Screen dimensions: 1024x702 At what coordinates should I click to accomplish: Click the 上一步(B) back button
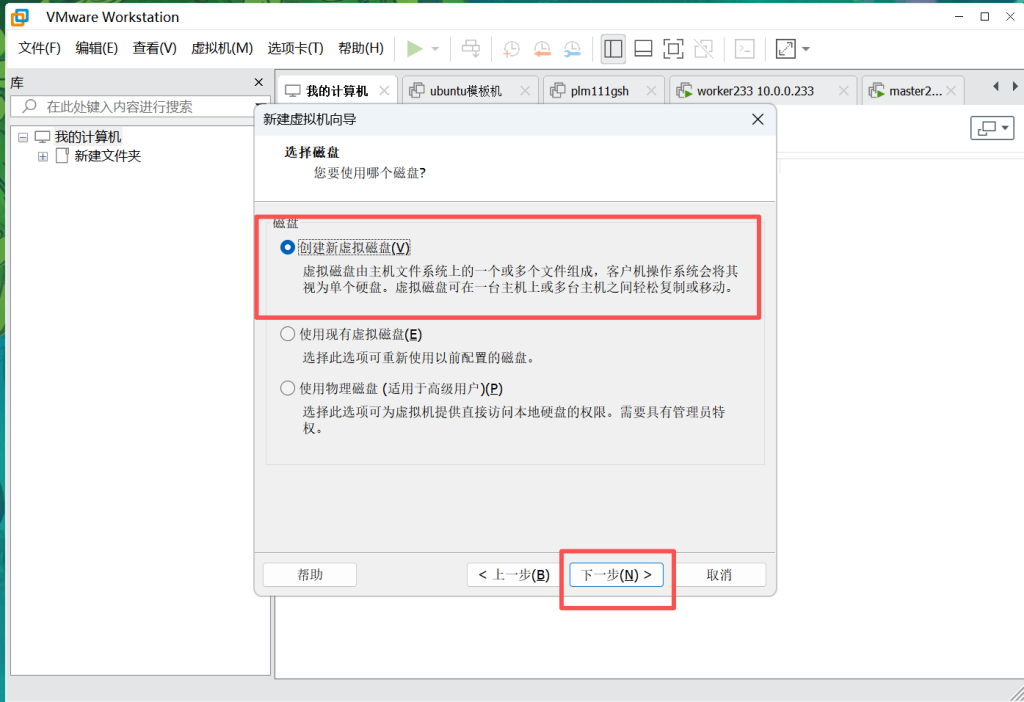pos(513,575)
